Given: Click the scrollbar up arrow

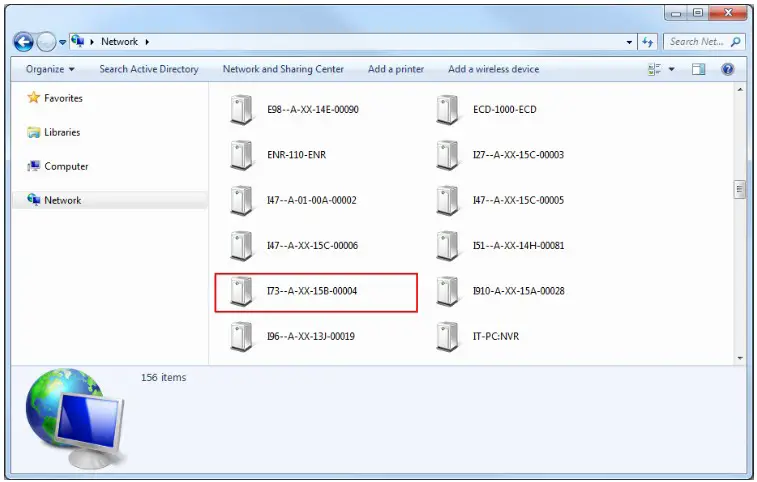Looking at the screenshot, I should pos(740,89).
